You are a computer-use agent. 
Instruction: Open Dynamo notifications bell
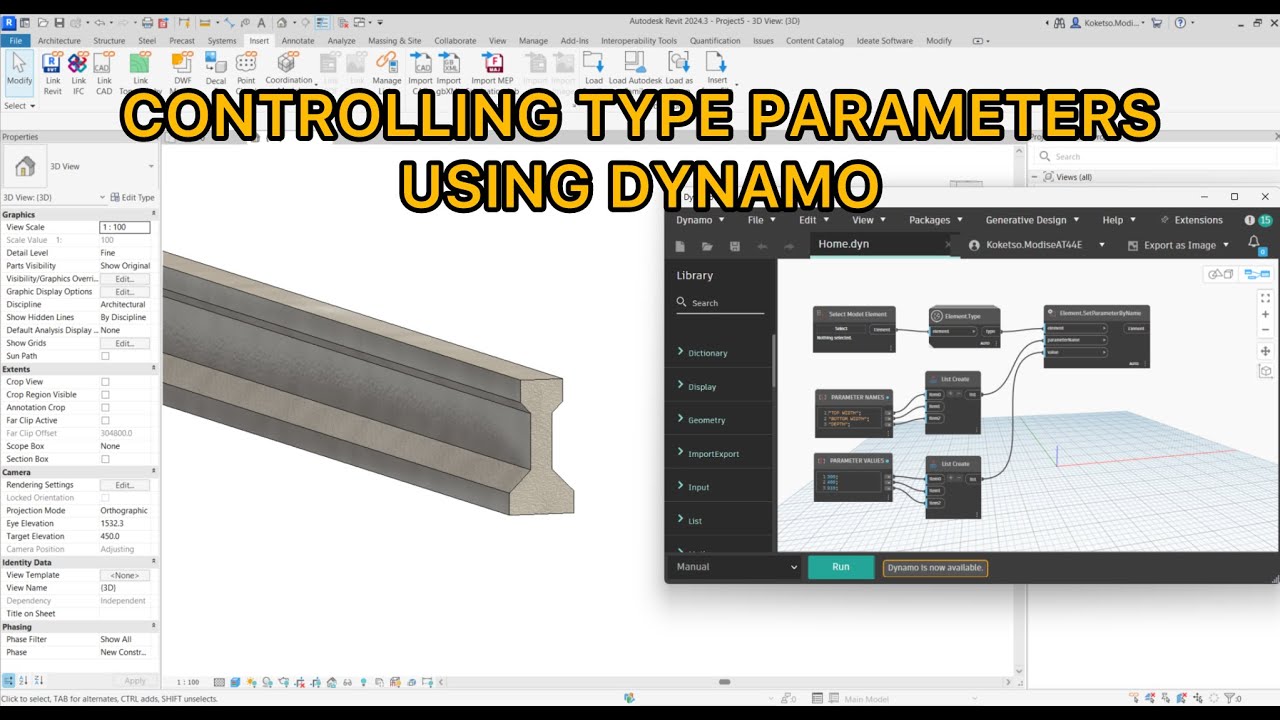1254,242
